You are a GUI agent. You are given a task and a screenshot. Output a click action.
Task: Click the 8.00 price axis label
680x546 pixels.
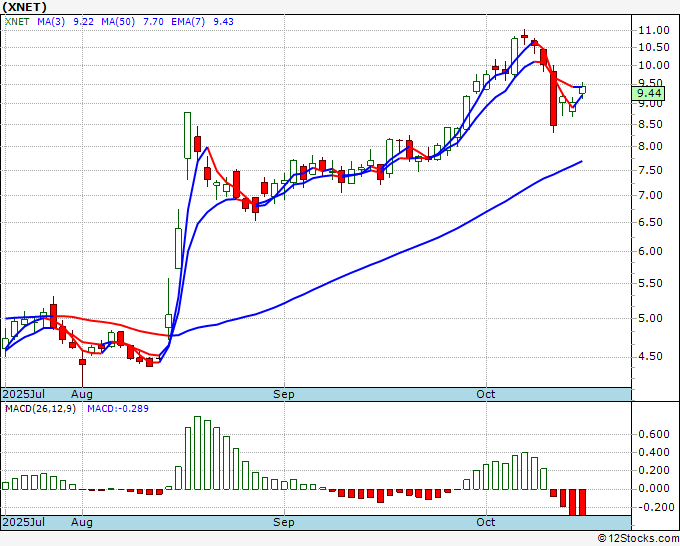pos(651,147)
